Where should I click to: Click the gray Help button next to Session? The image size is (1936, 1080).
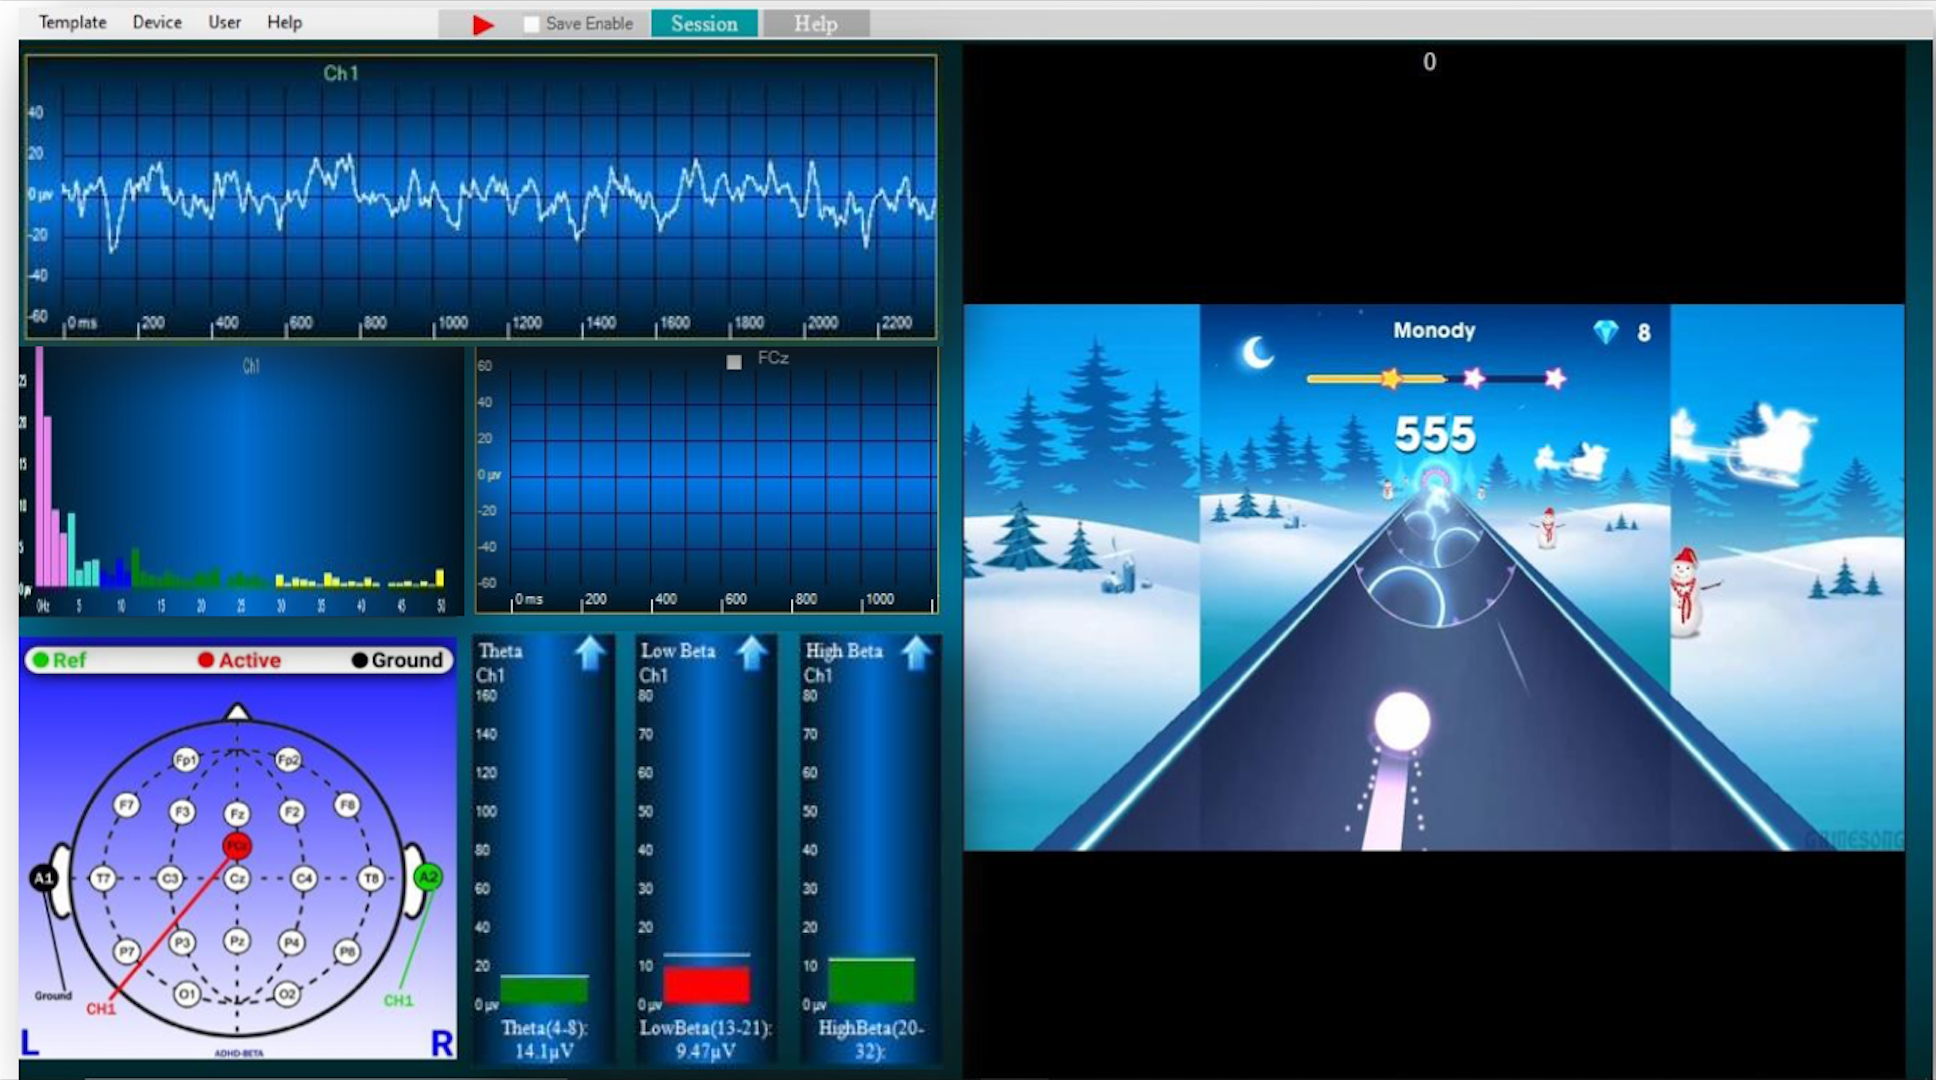click(x=815, y=22)
